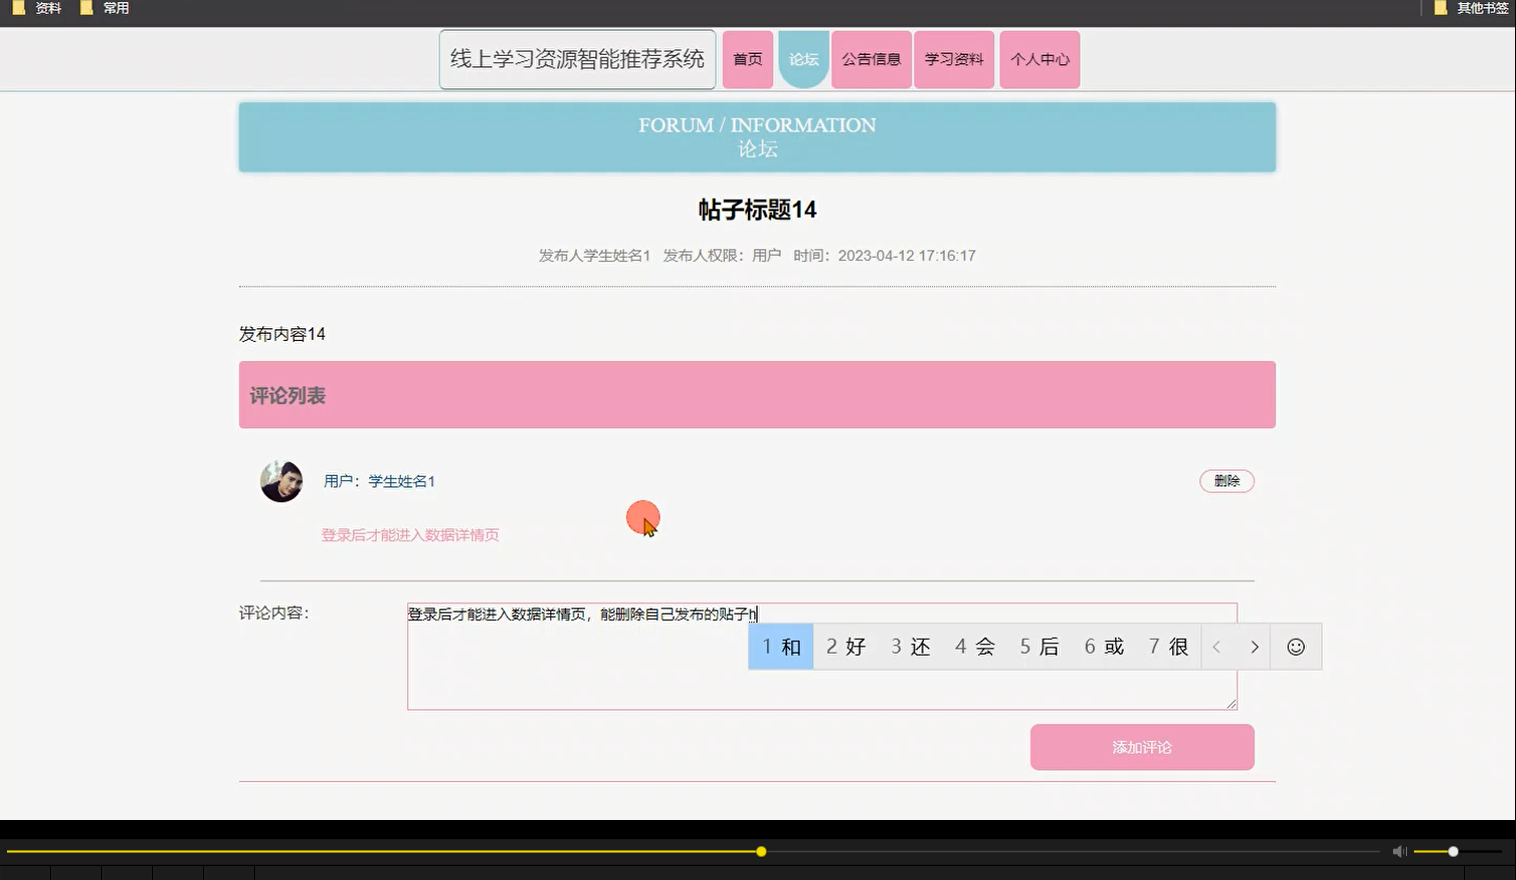
Task: Open the 常用 bookmarks folder
Action: (x=106, y=7)
